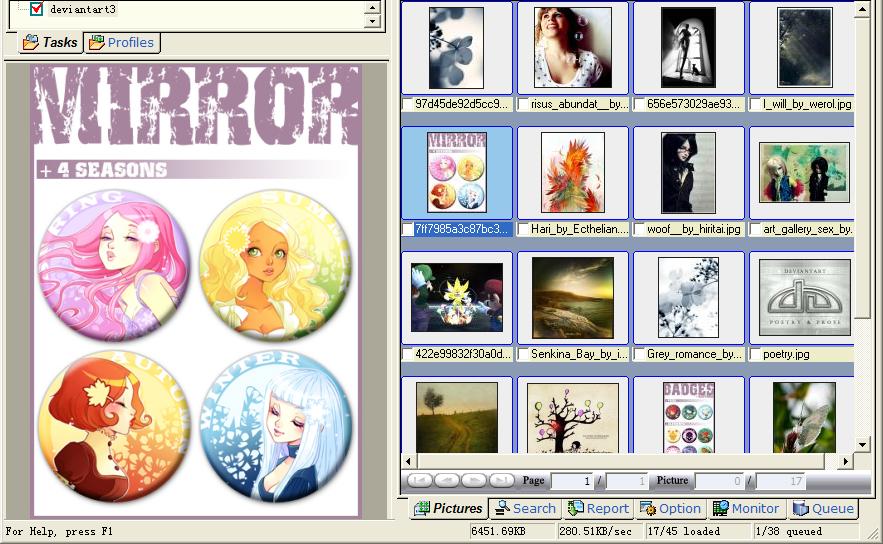Check the woof__by_hiritai.jpg checkbox
The image size is (883, 544).
pyautogui.click(x=640, y=229)
